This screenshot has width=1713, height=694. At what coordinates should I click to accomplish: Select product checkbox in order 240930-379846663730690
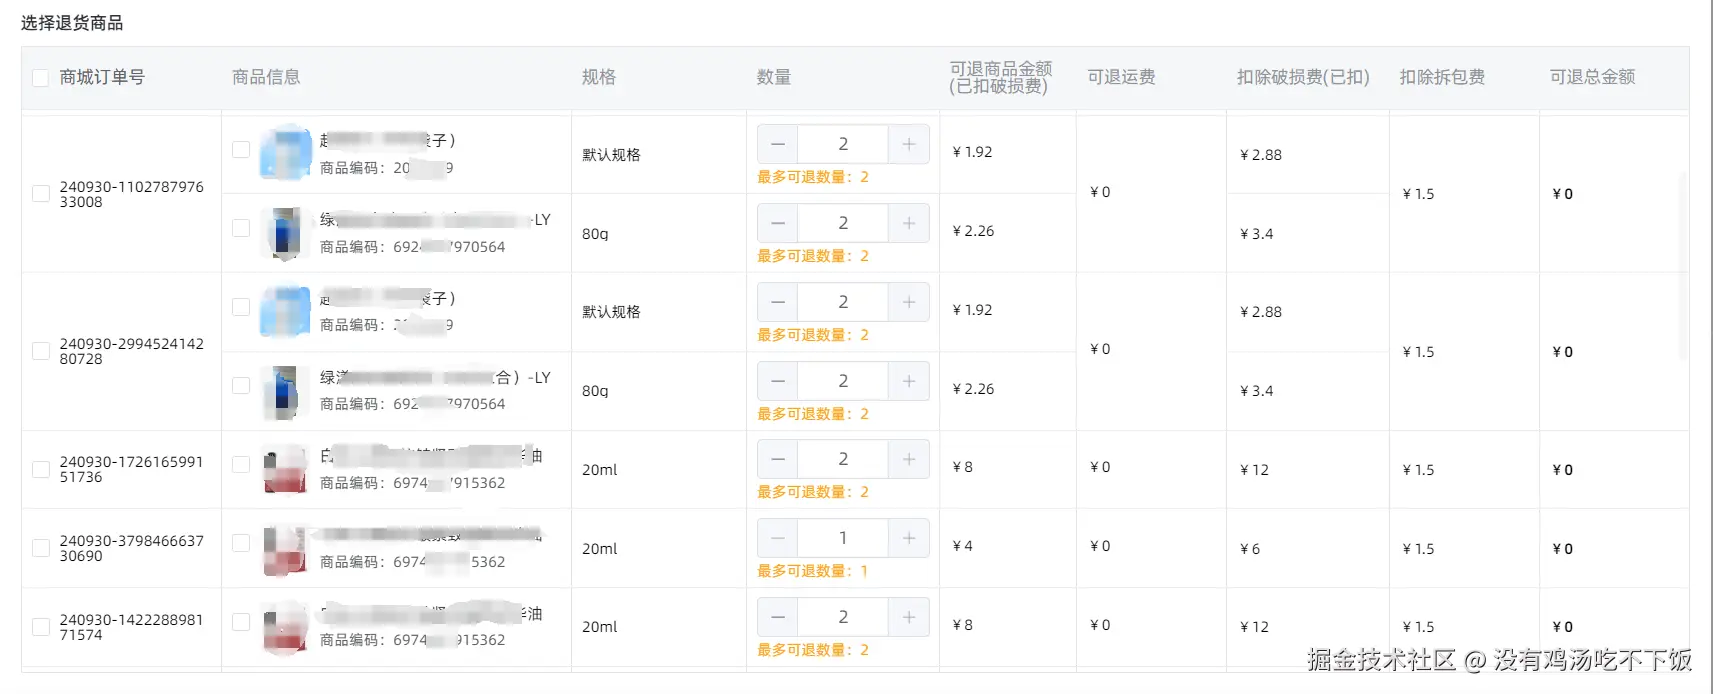click(241, 543)
